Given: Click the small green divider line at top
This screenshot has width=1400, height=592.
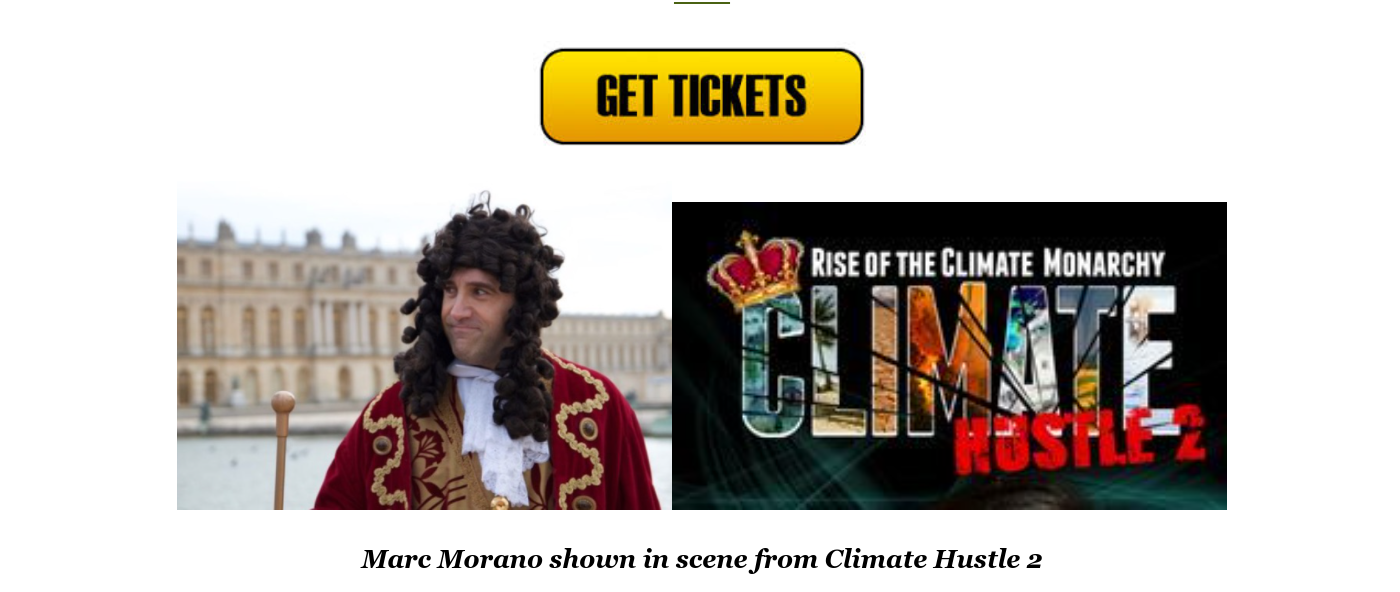Looking at the screenshot, I should pyautogui.click(x=702, y=2).
